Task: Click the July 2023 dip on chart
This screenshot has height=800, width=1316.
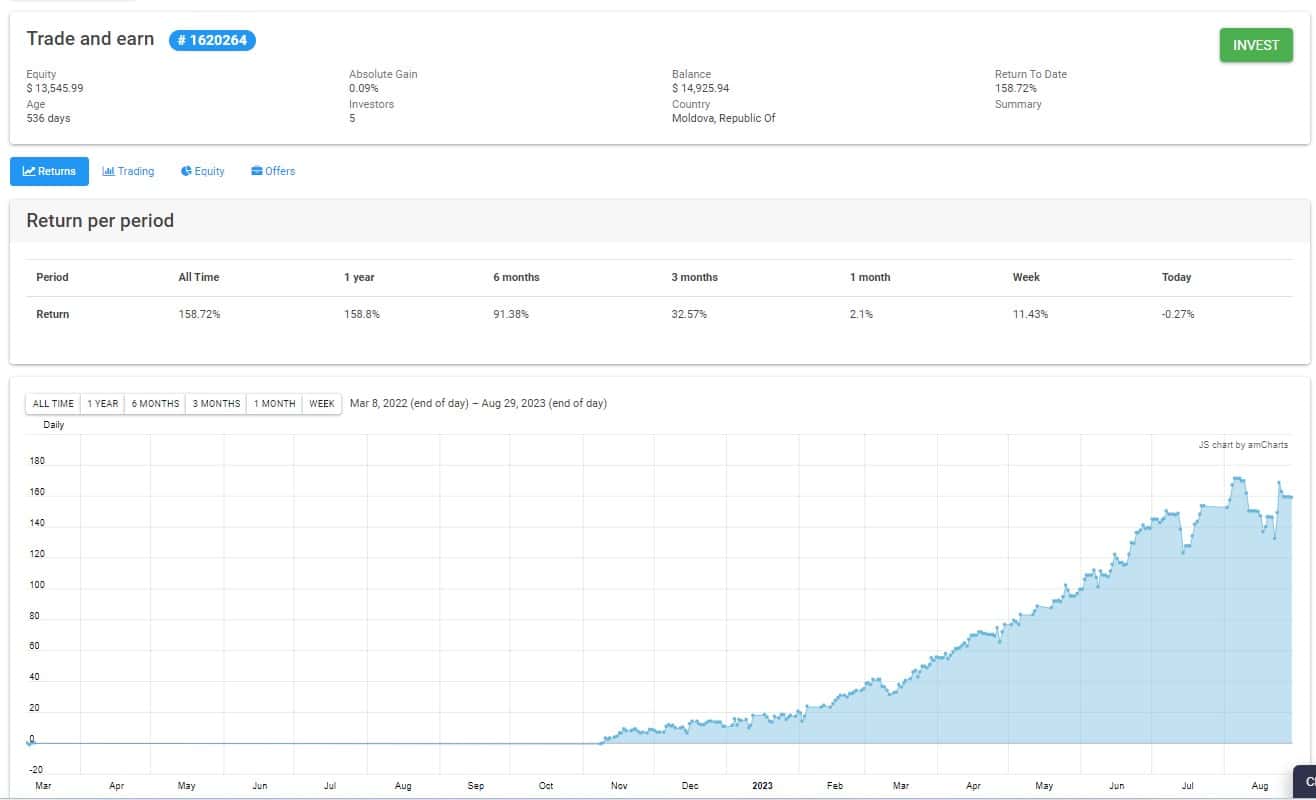Action: [x=1183, y=551]
